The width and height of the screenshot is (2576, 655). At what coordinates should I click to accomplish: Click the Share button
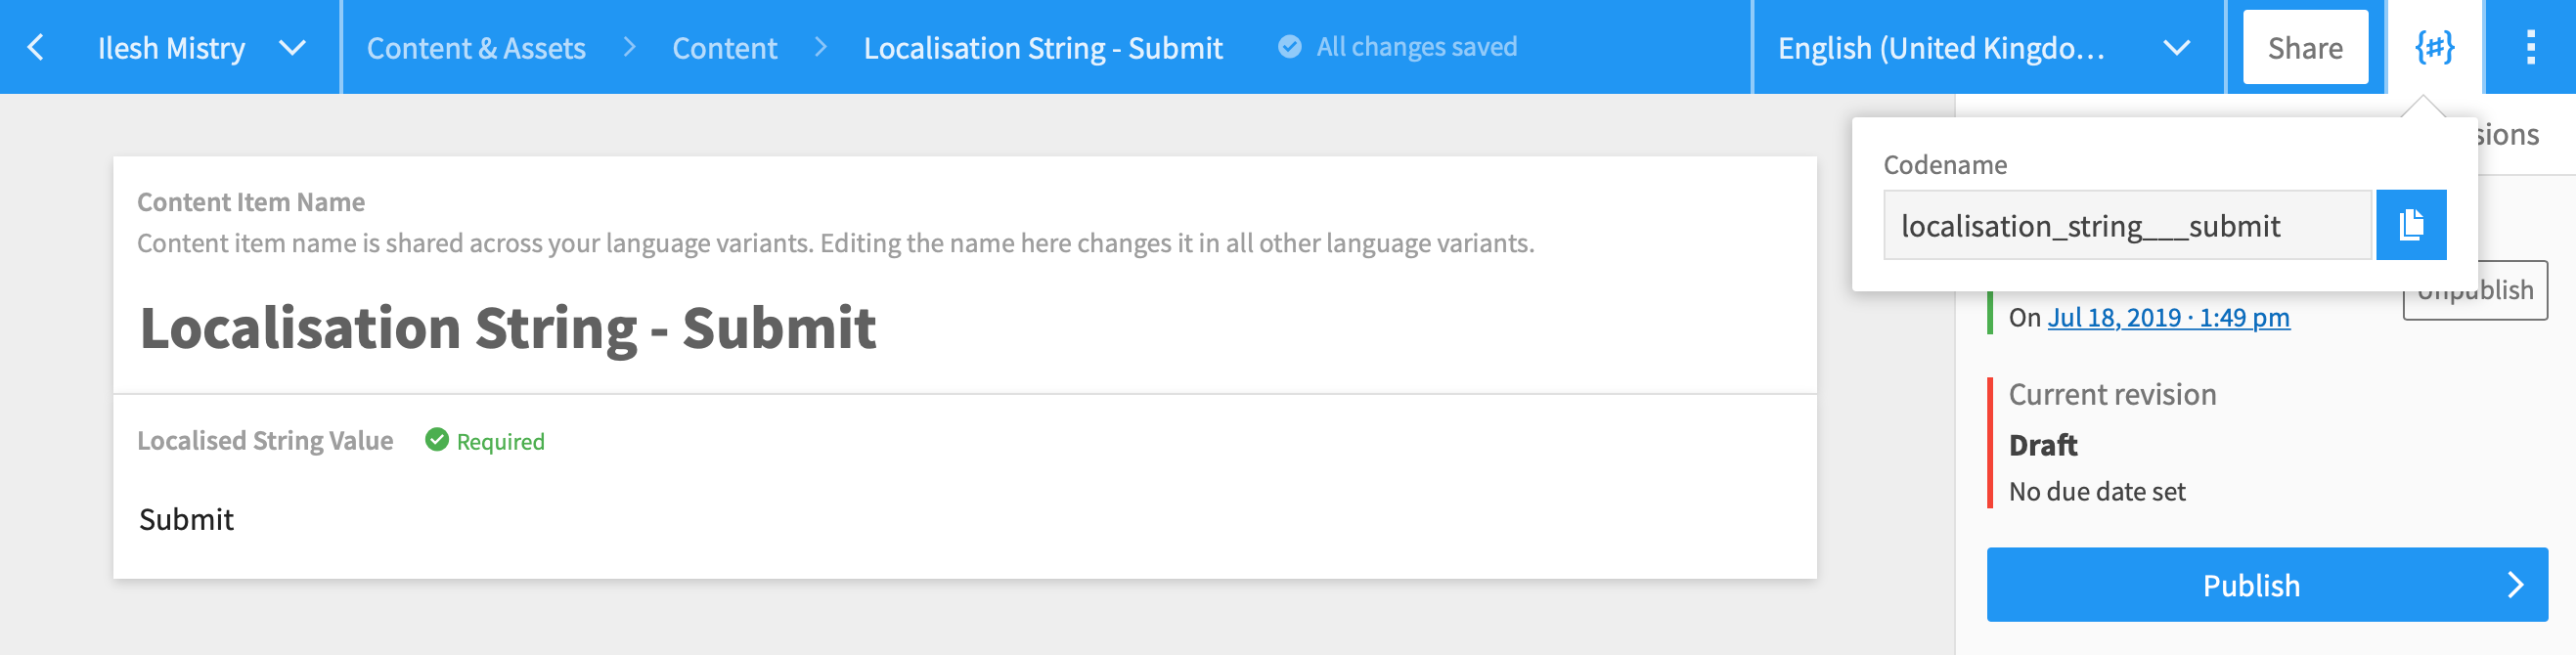pyautogui.click(x=2305, y=46)
